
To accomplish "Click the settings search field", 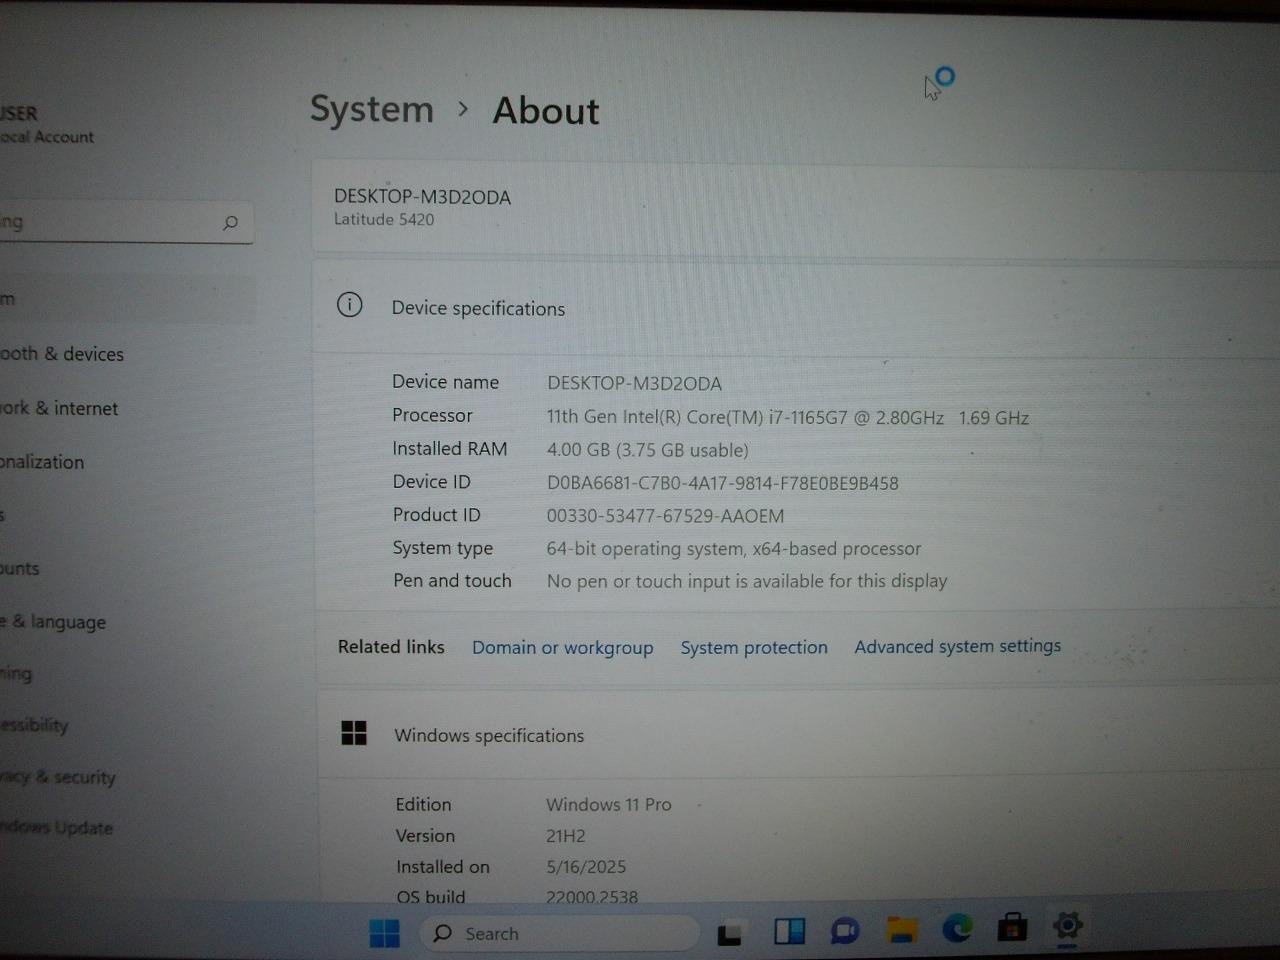I will (126, 222).
